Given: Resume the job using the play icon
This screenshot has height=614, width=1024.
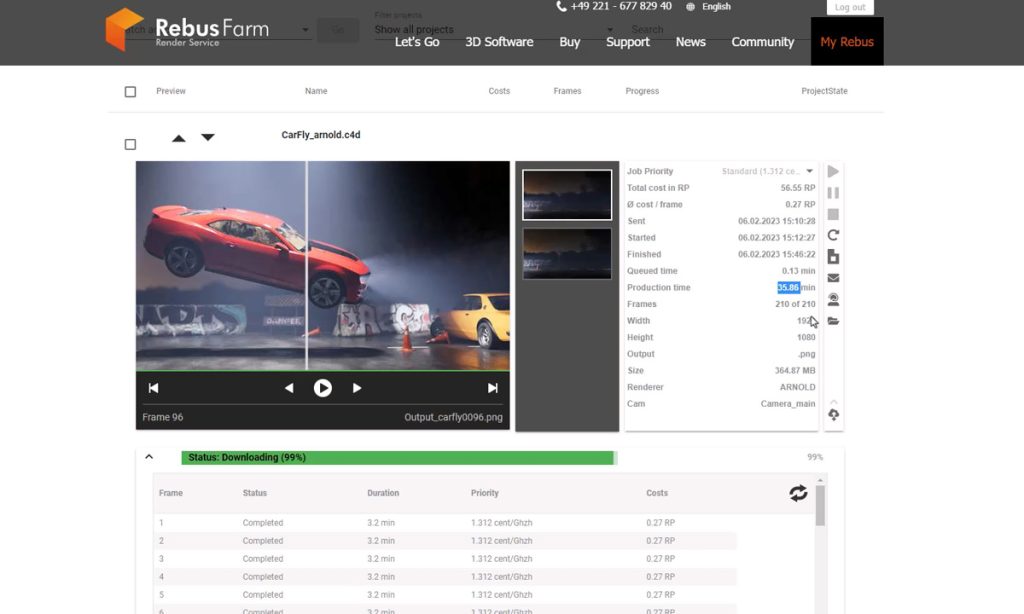Looking at the screenshot, I should click(833, 172).
